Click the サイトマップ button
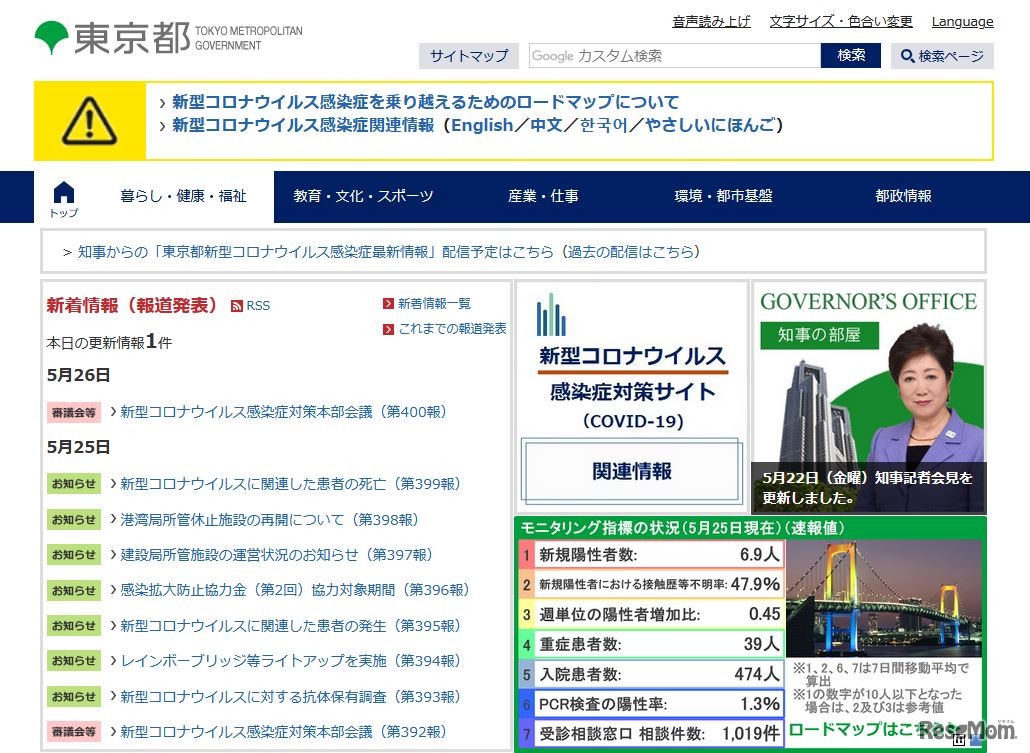The width and height of the screenshot is (1030, 753). click(x=468, y=56)
